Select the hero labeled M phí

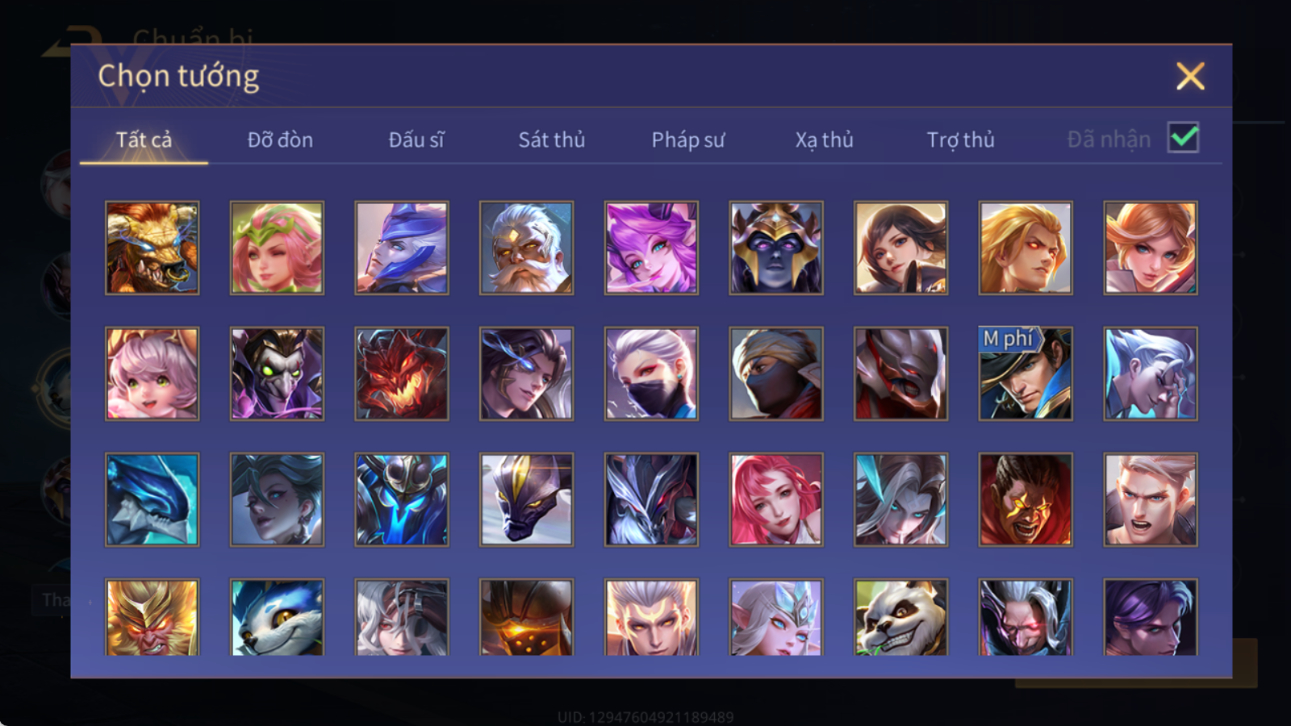1025,373
